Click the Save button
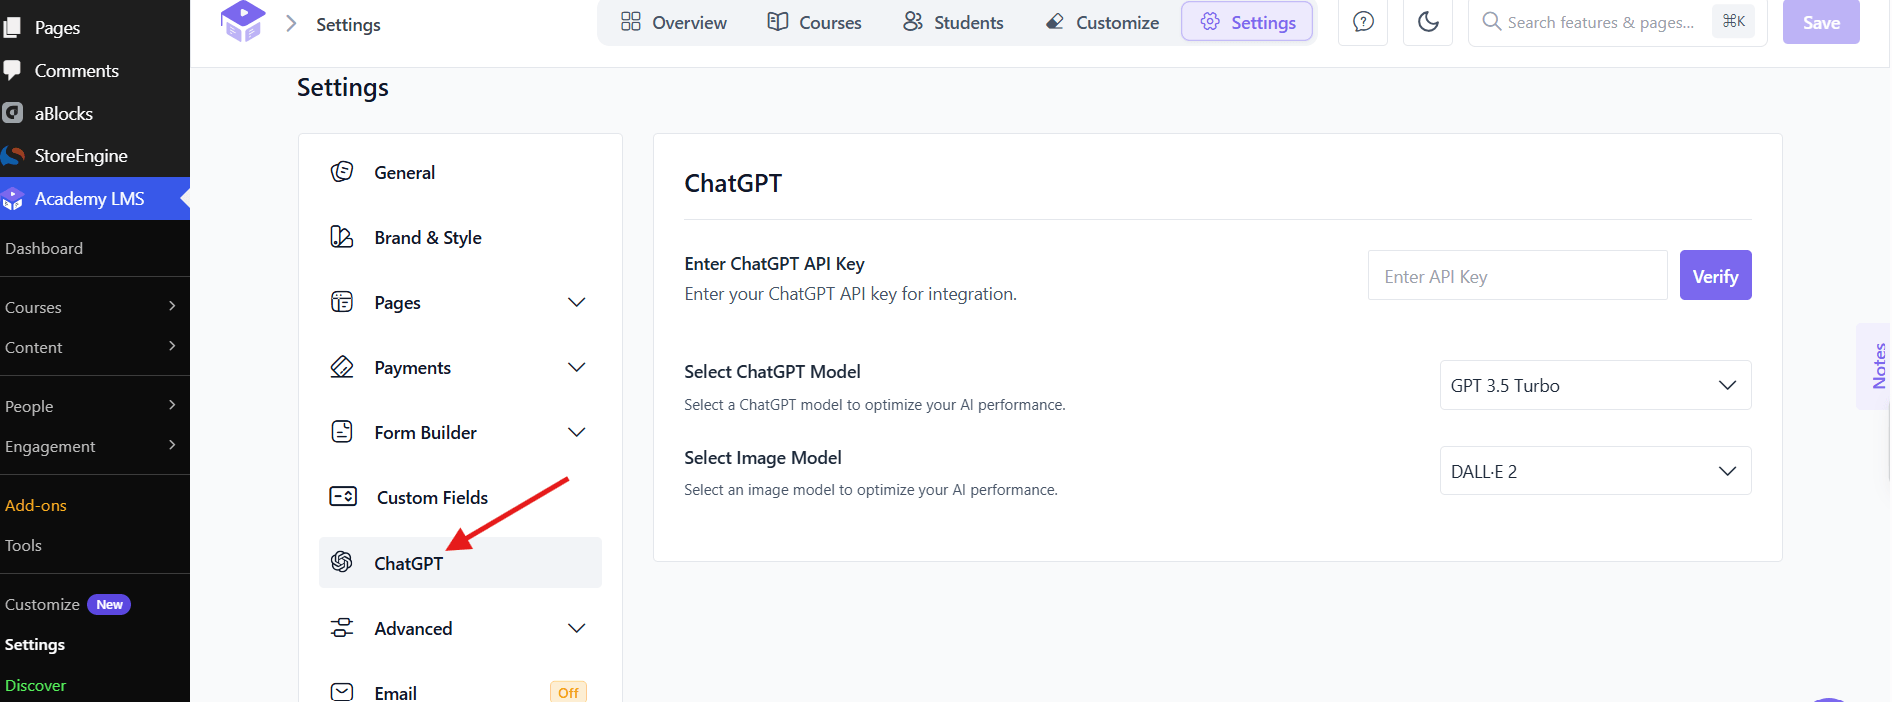Image resolution: width=1892 pixels, height=702 pixels. (1821, 22)
